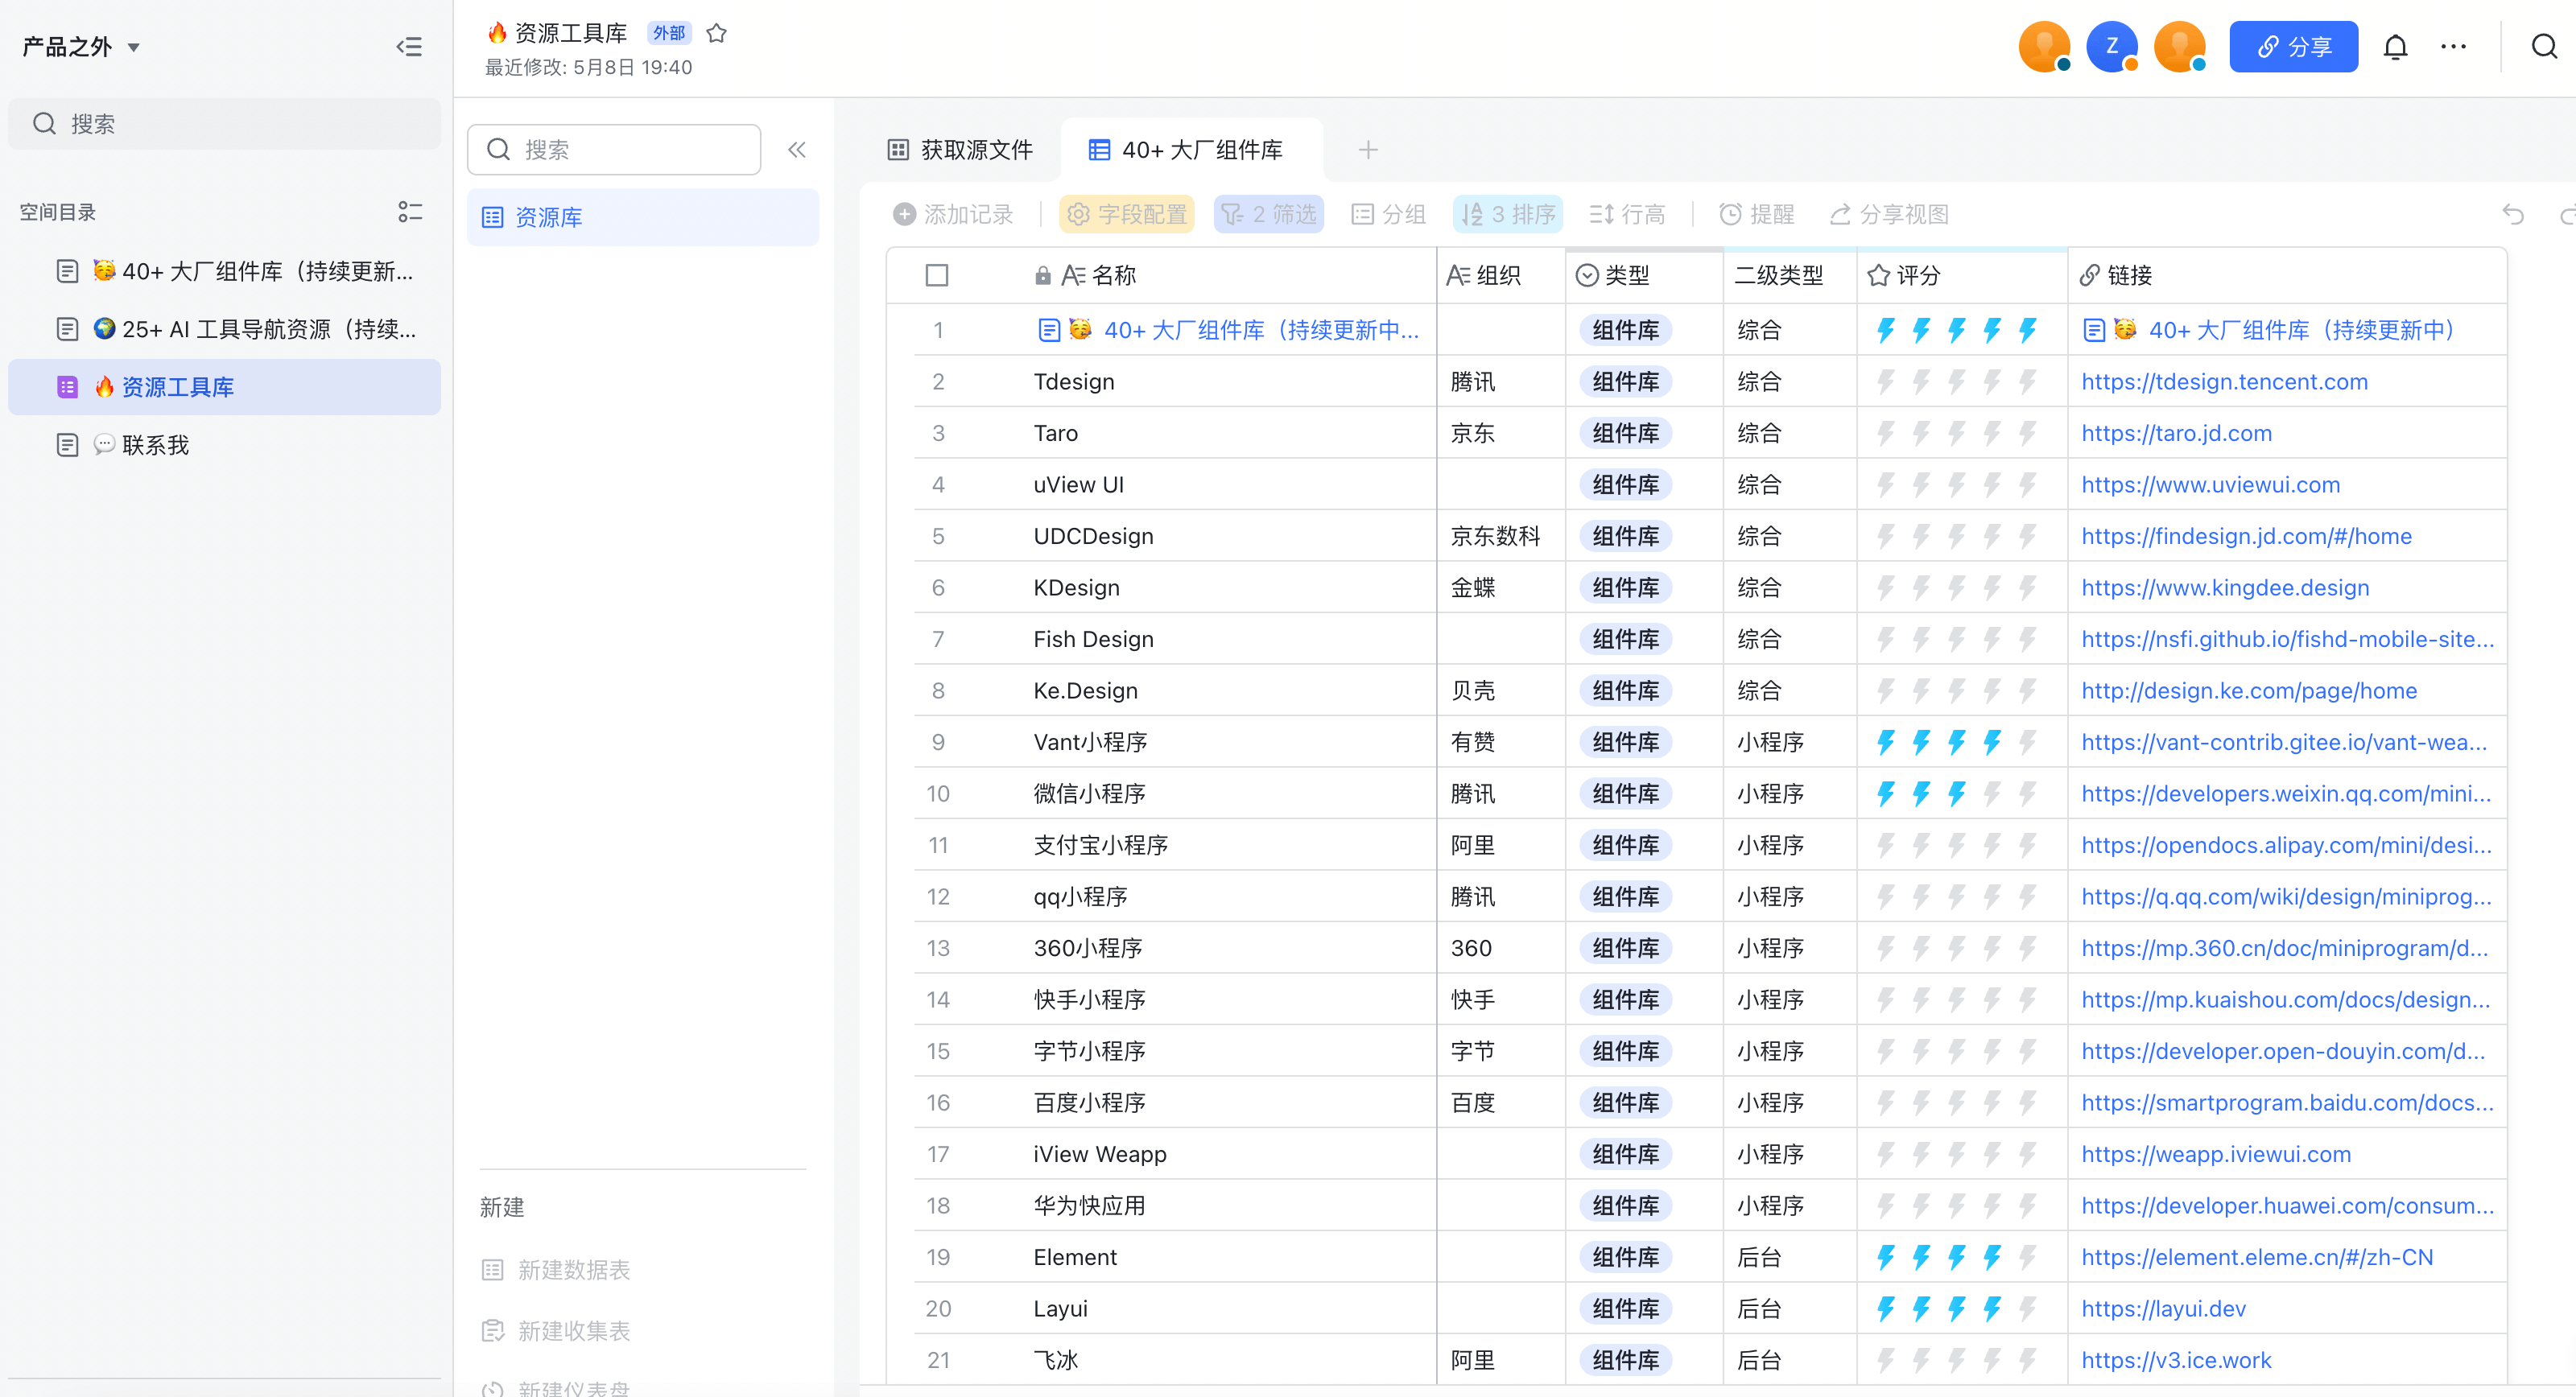Click 新建收集表 to create a form
Viewport: 2576px width, 1397px height.
click(556, 1331)
